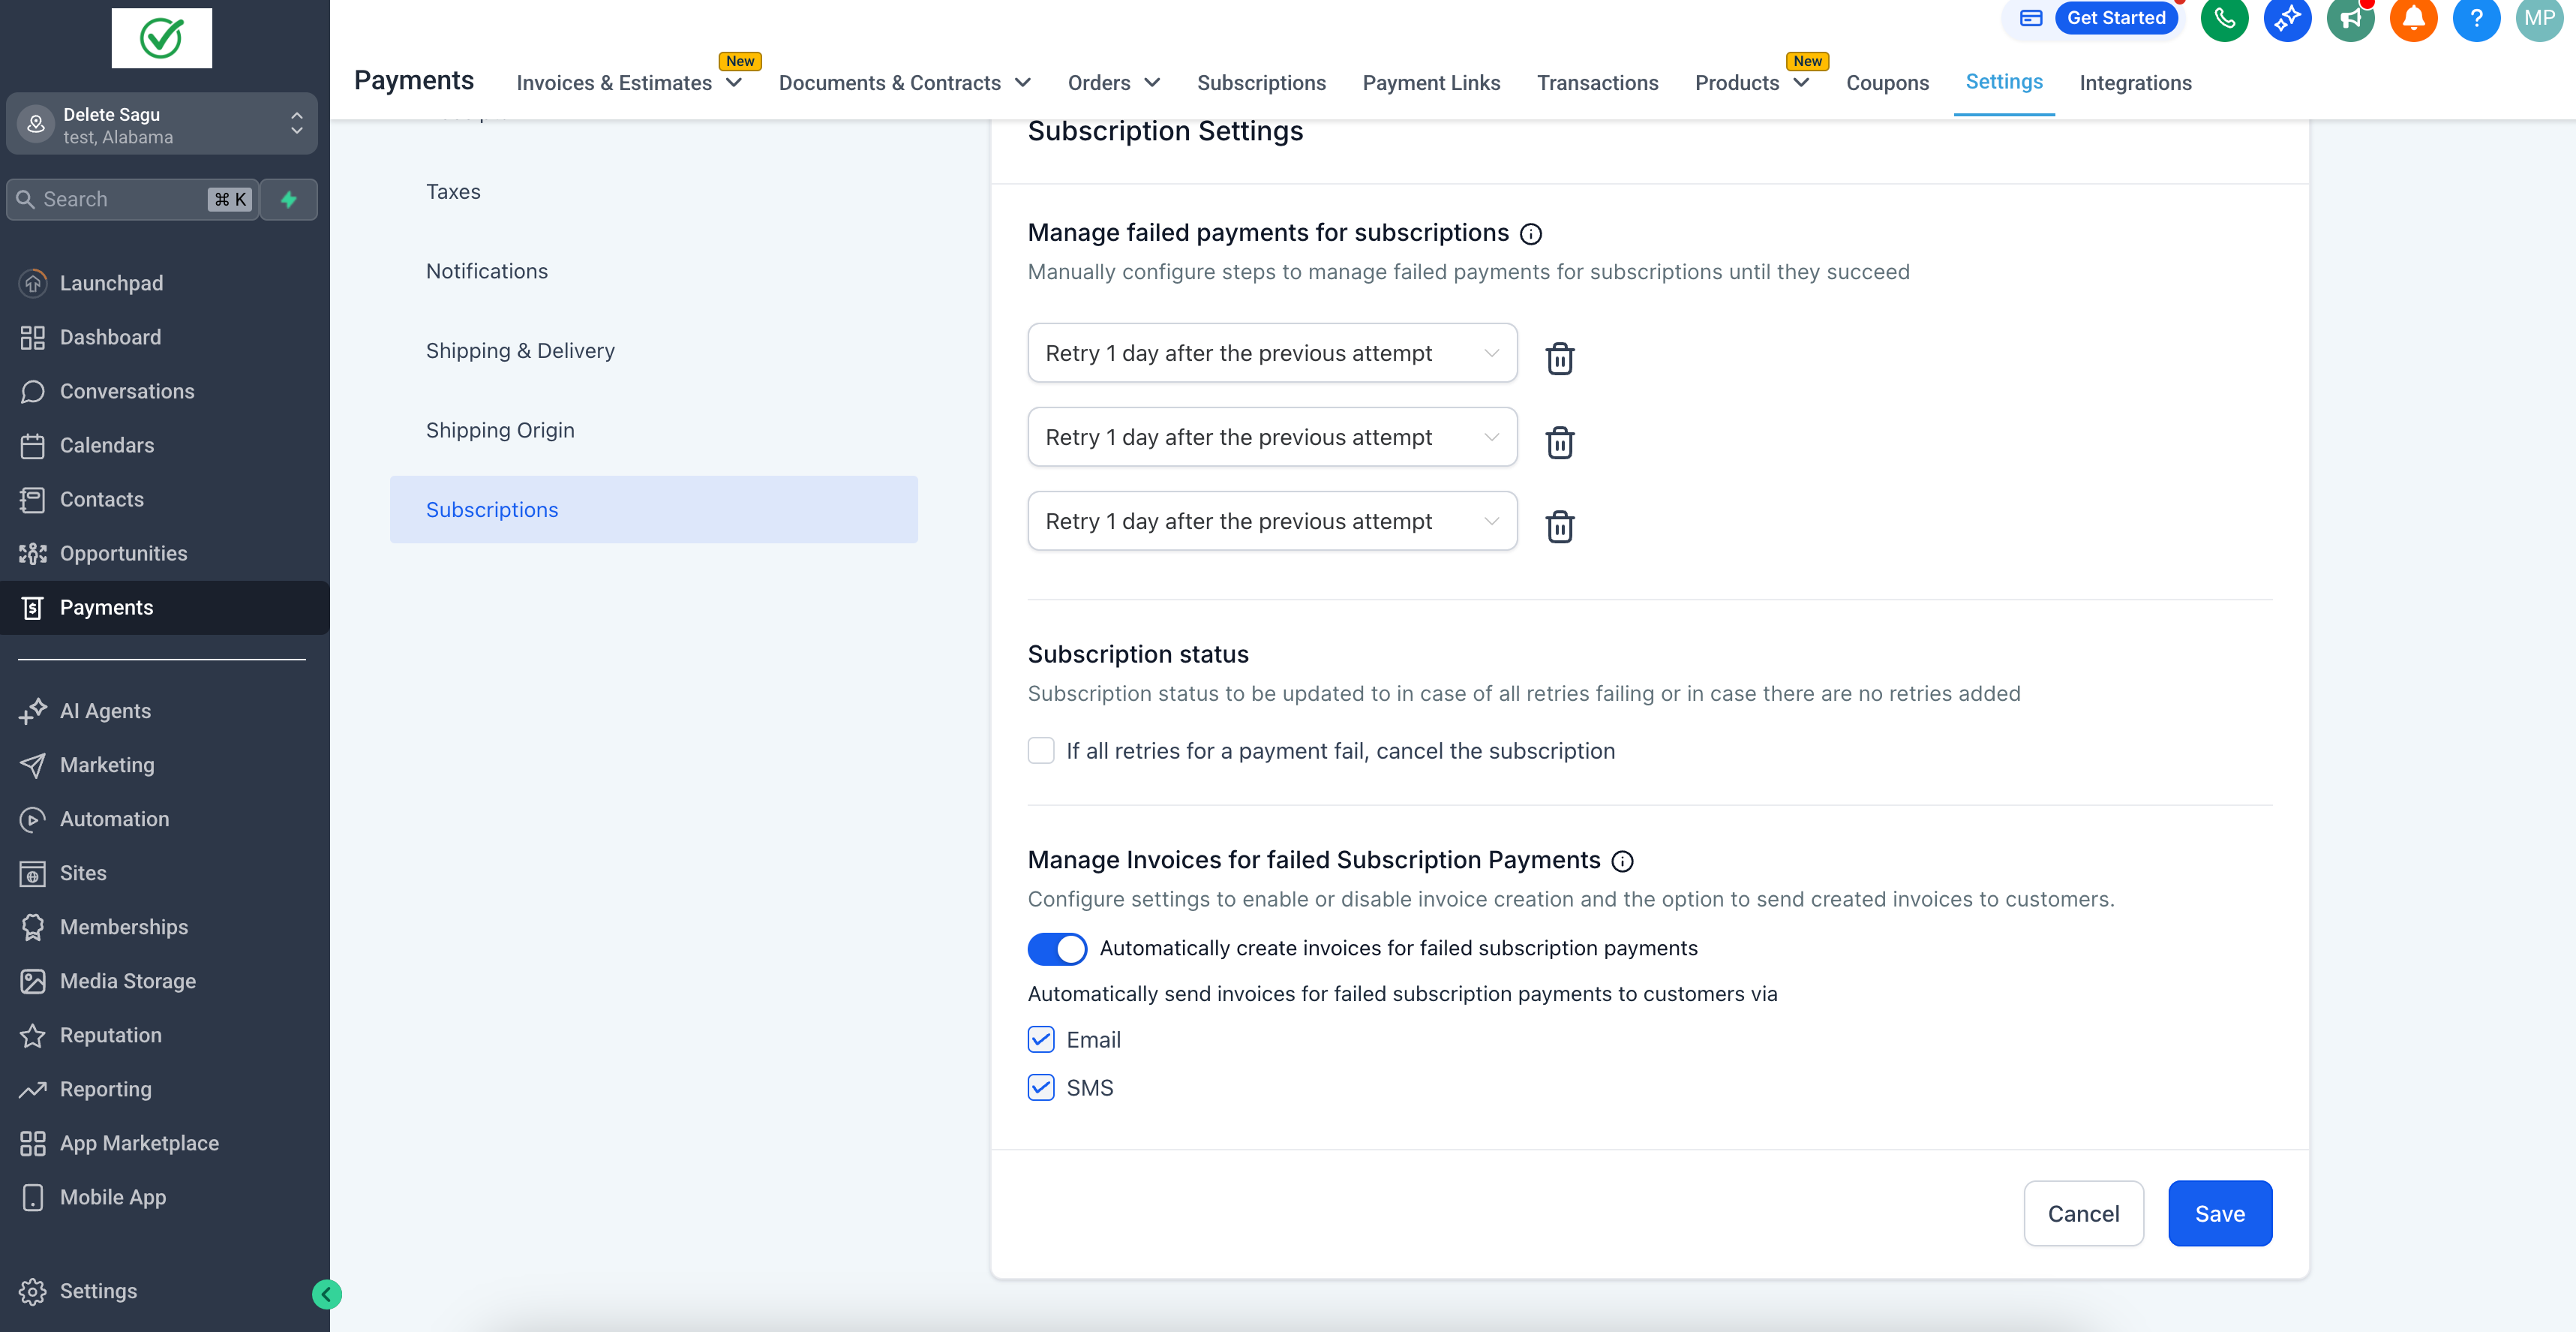The image size is (2576, 1332).
Task: Click the lightning bolt quick actions icon
Action: coord(289,199)
